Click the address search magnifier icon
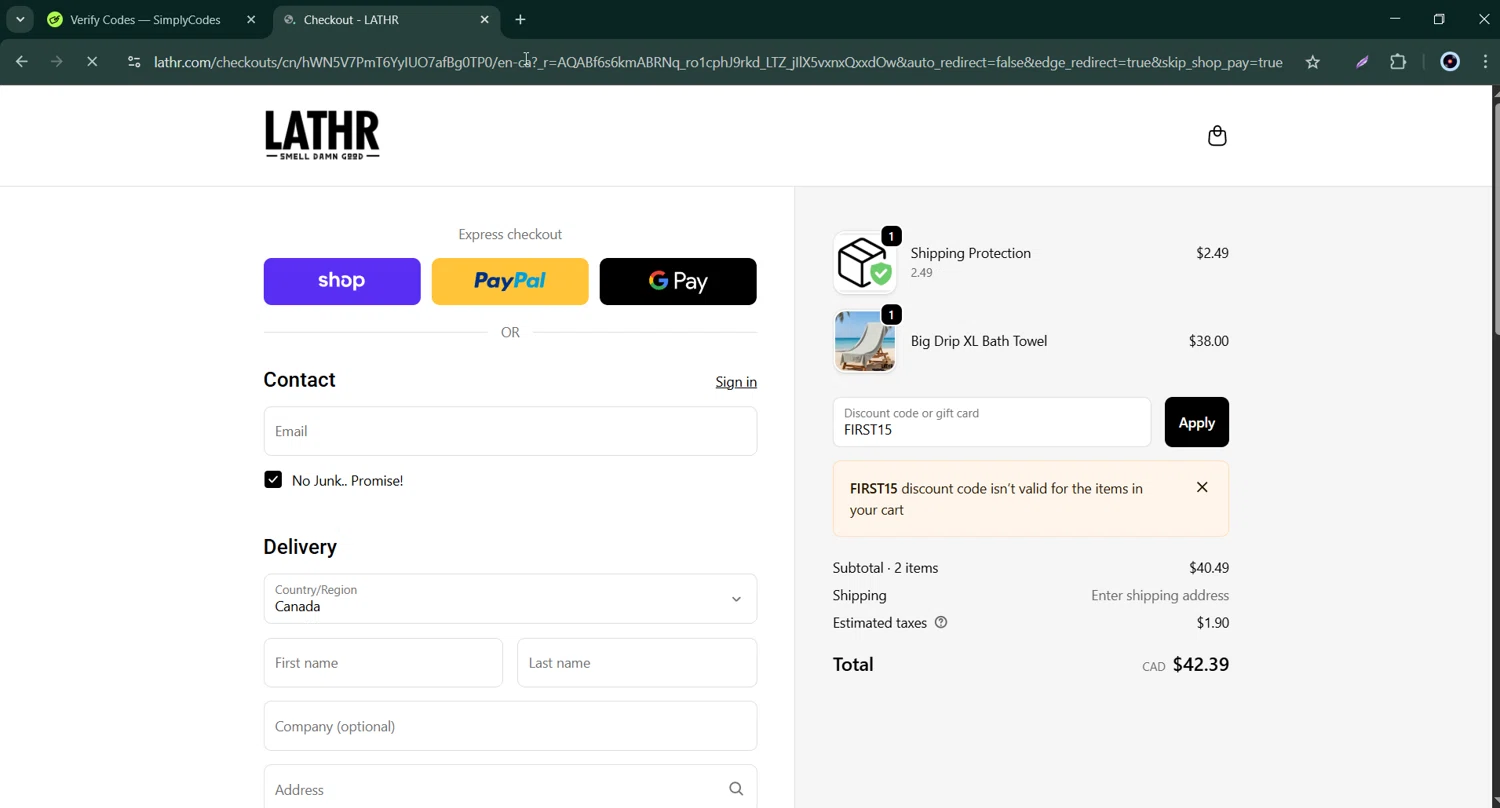 [x=736, y=789]
